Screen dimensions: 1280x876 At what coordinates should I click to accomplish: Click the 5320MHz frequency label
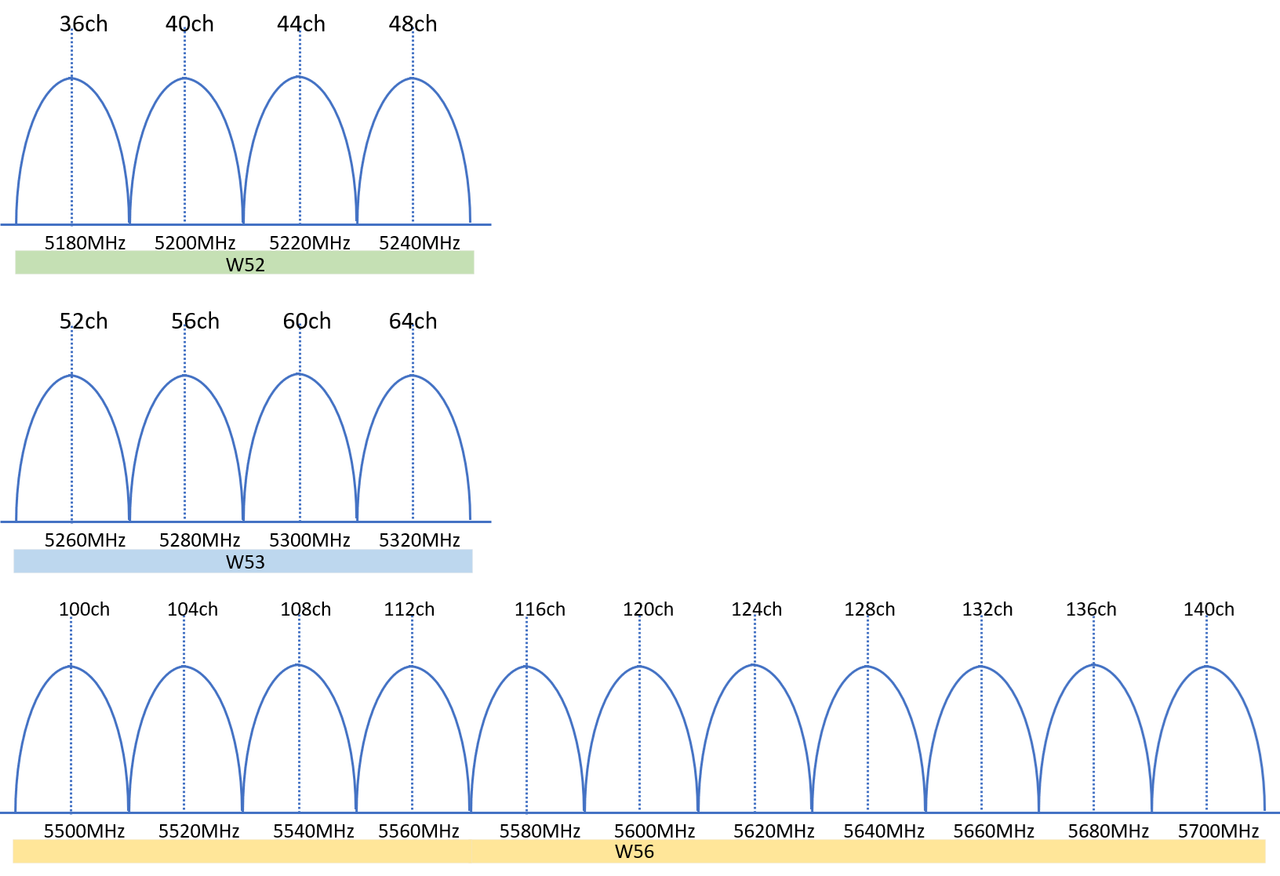(422, 539)
